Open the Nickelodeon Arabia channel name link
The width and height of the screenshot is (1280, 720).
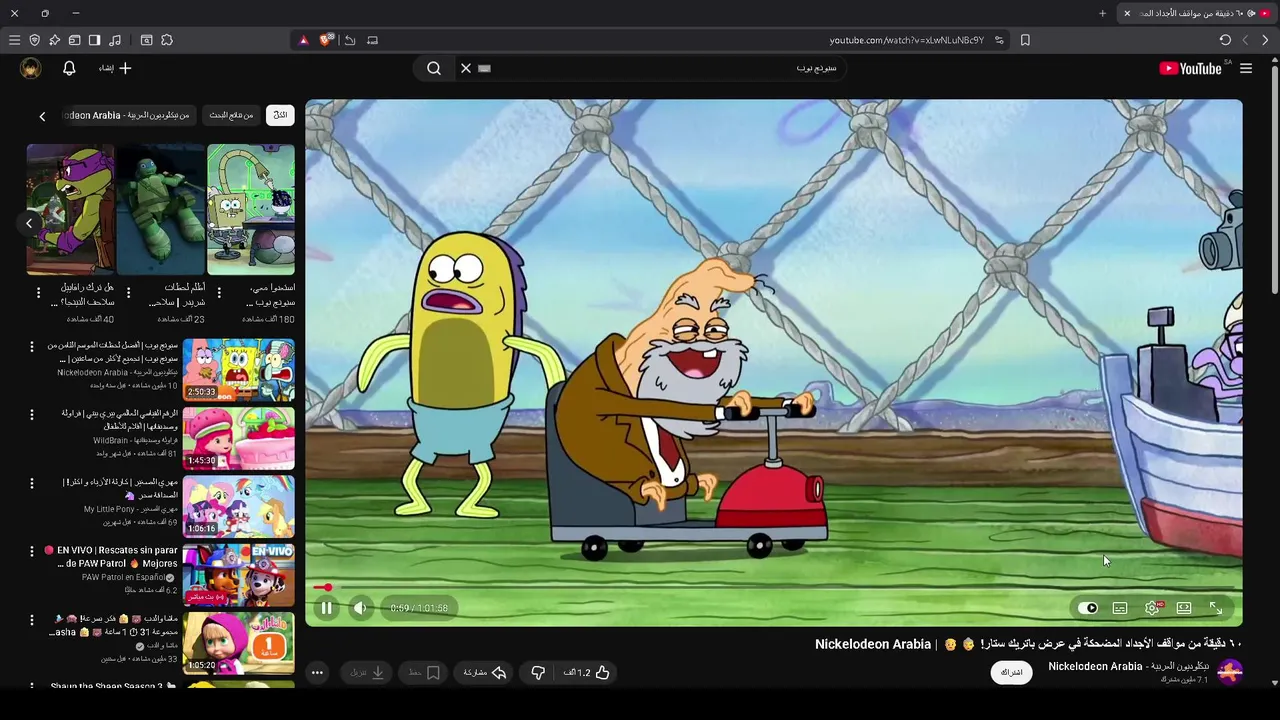pos(1128,666)
